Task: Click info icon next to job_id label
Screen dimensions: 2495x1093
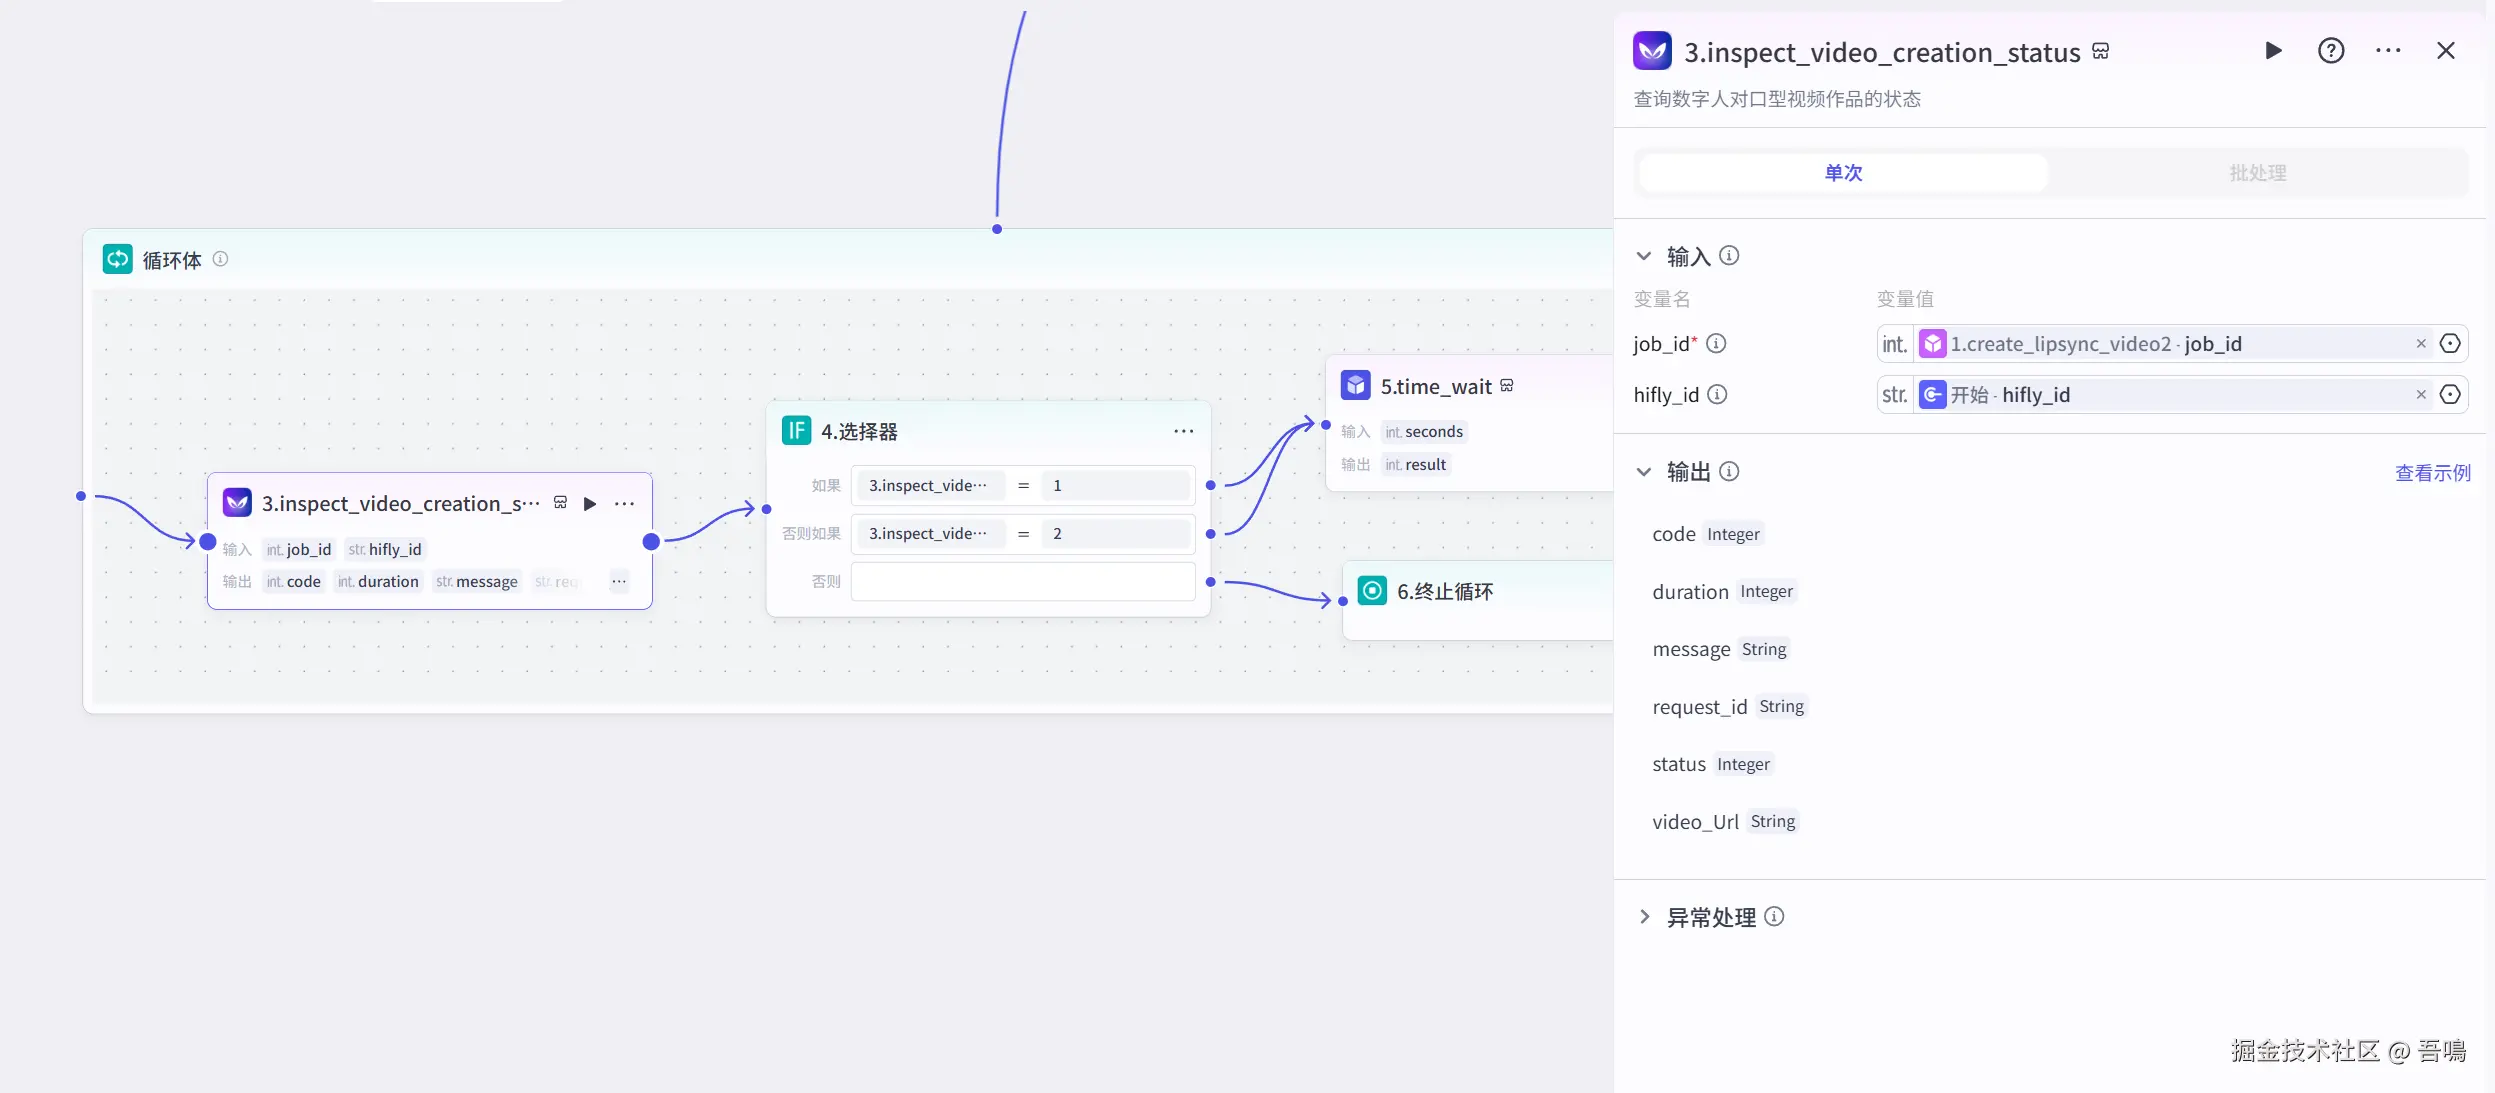Action: point(1716,344)
